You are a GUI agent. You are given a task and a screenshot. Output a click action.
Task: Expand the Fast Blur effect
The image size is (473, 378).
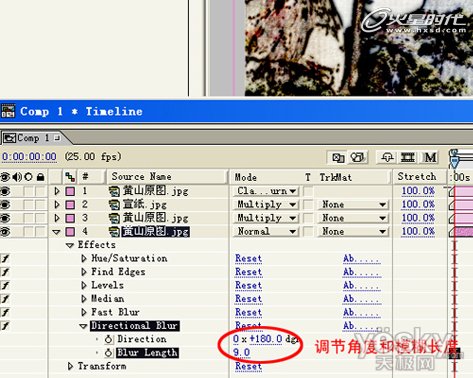click(84, 312)
